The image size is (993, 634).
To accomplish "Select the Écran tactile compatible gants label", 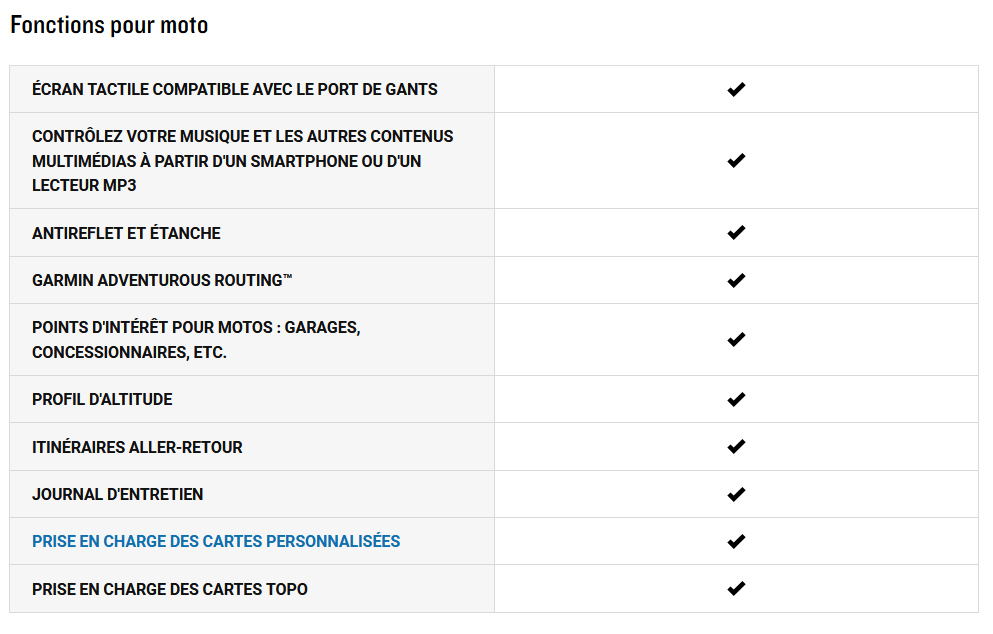I will [234, 89].
